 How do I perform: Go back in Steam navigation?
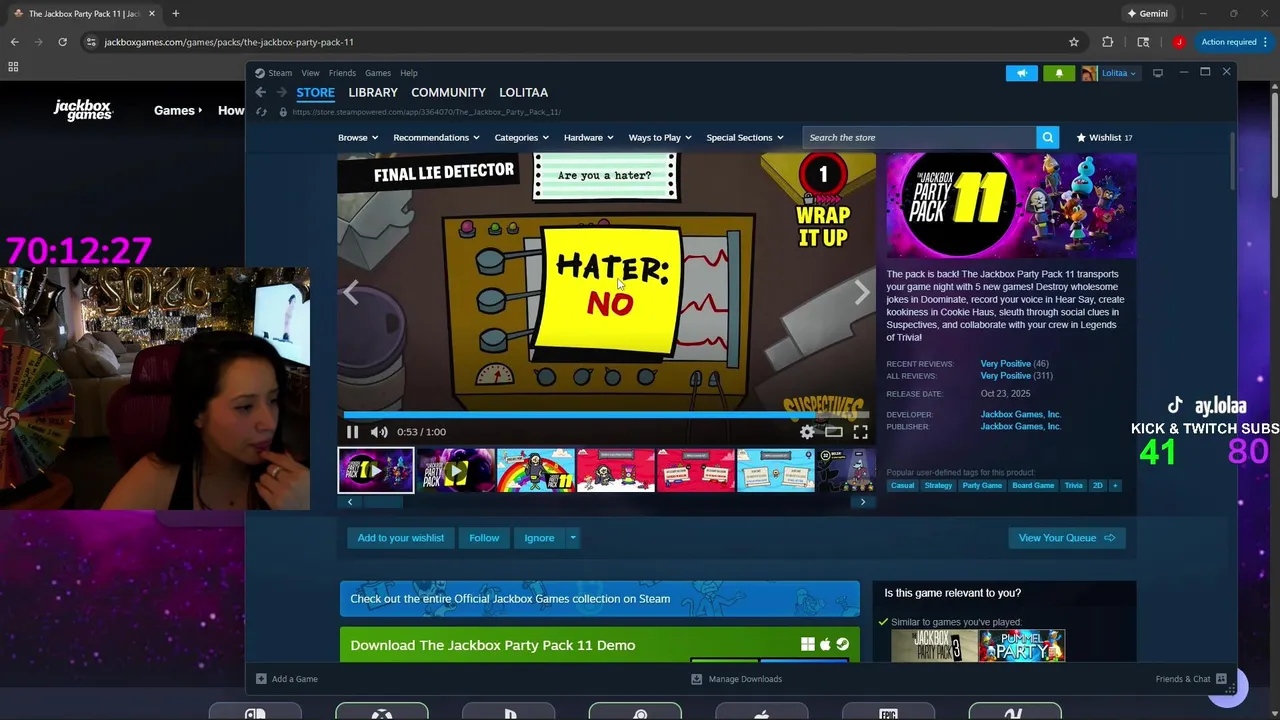pos(261,92)
